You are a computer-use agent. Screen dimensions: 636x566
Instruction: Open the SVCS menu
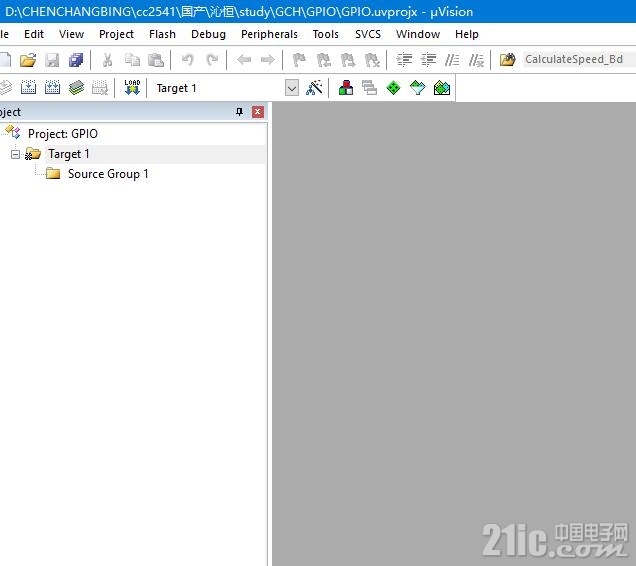click(367, 34)
